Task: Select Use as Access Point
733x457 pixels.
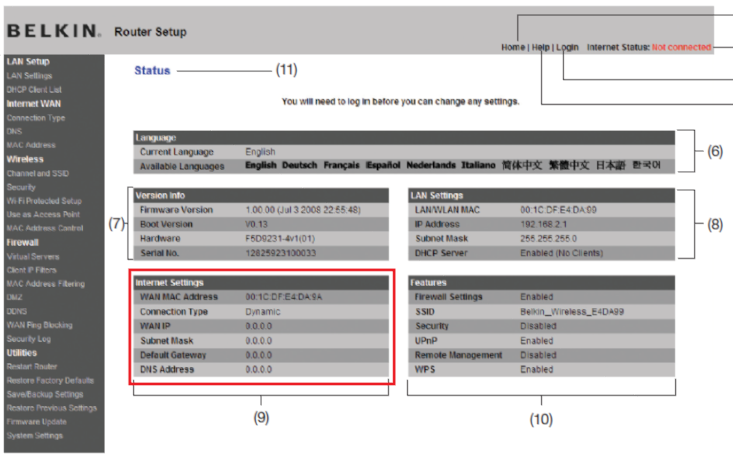Action: pos(43,214)
